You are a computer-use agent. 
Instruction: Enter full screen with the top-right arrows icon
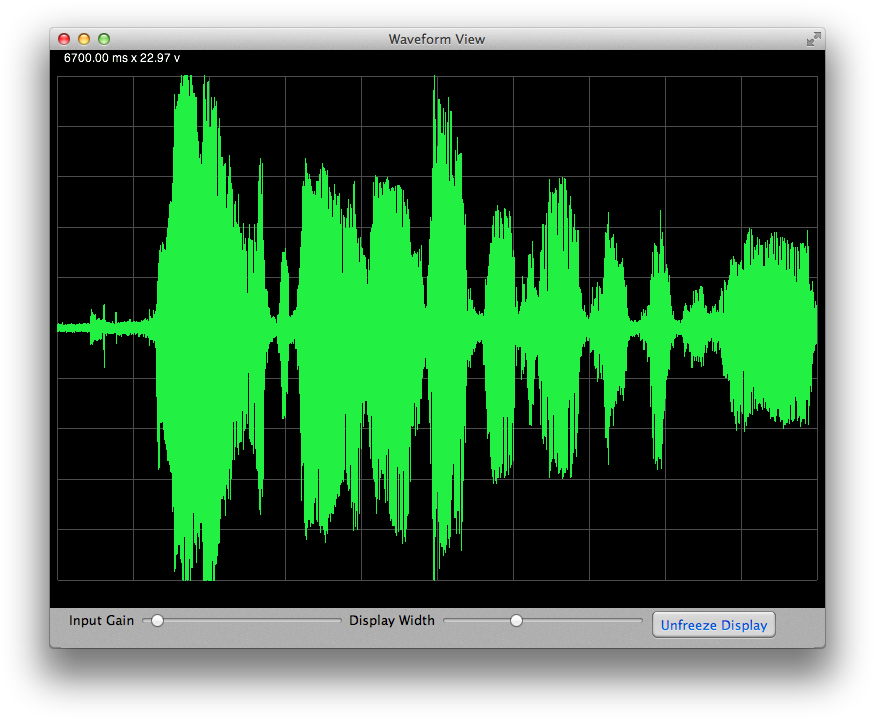[x=814, y=39]
